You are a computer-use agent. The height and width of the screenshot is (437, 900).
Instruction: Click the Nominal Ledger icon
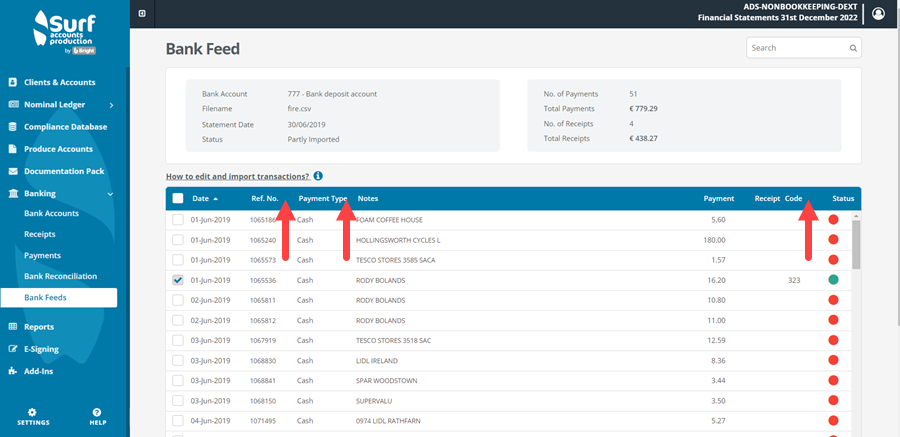click(13, 105)
